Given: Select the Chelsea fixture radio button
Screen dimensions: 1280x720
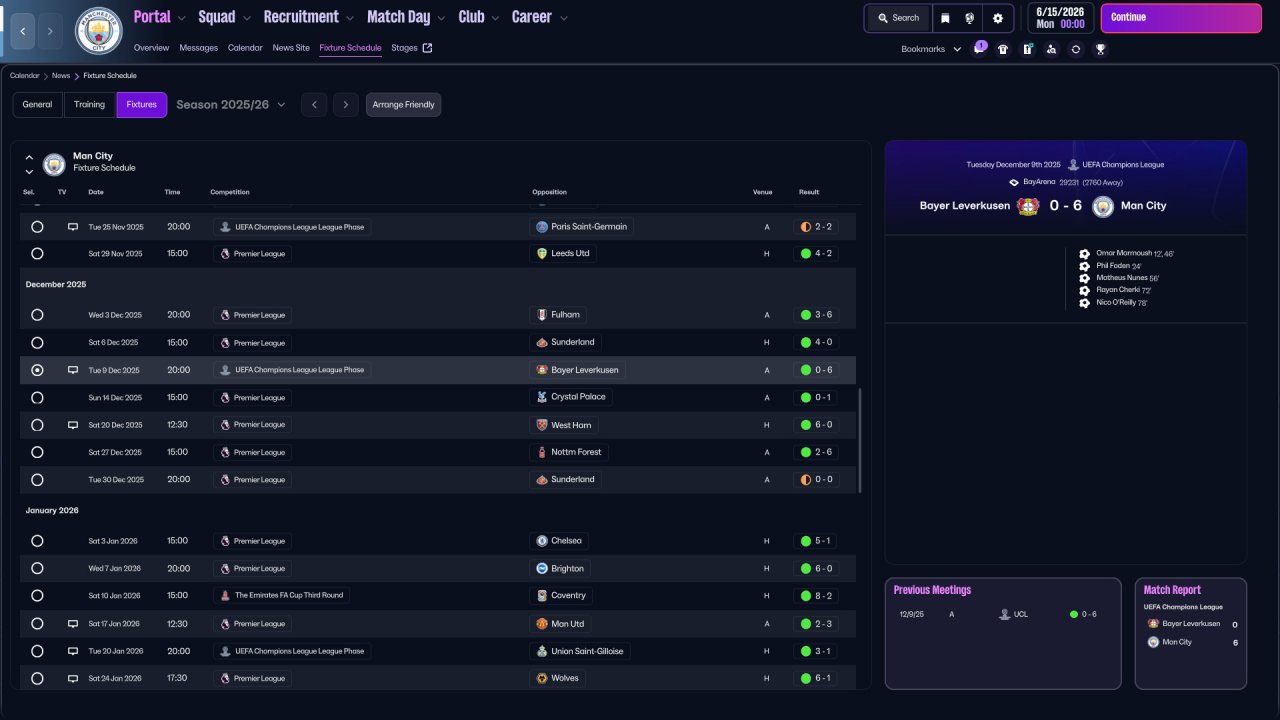Looking at the screenshot, I should point(37,541).
